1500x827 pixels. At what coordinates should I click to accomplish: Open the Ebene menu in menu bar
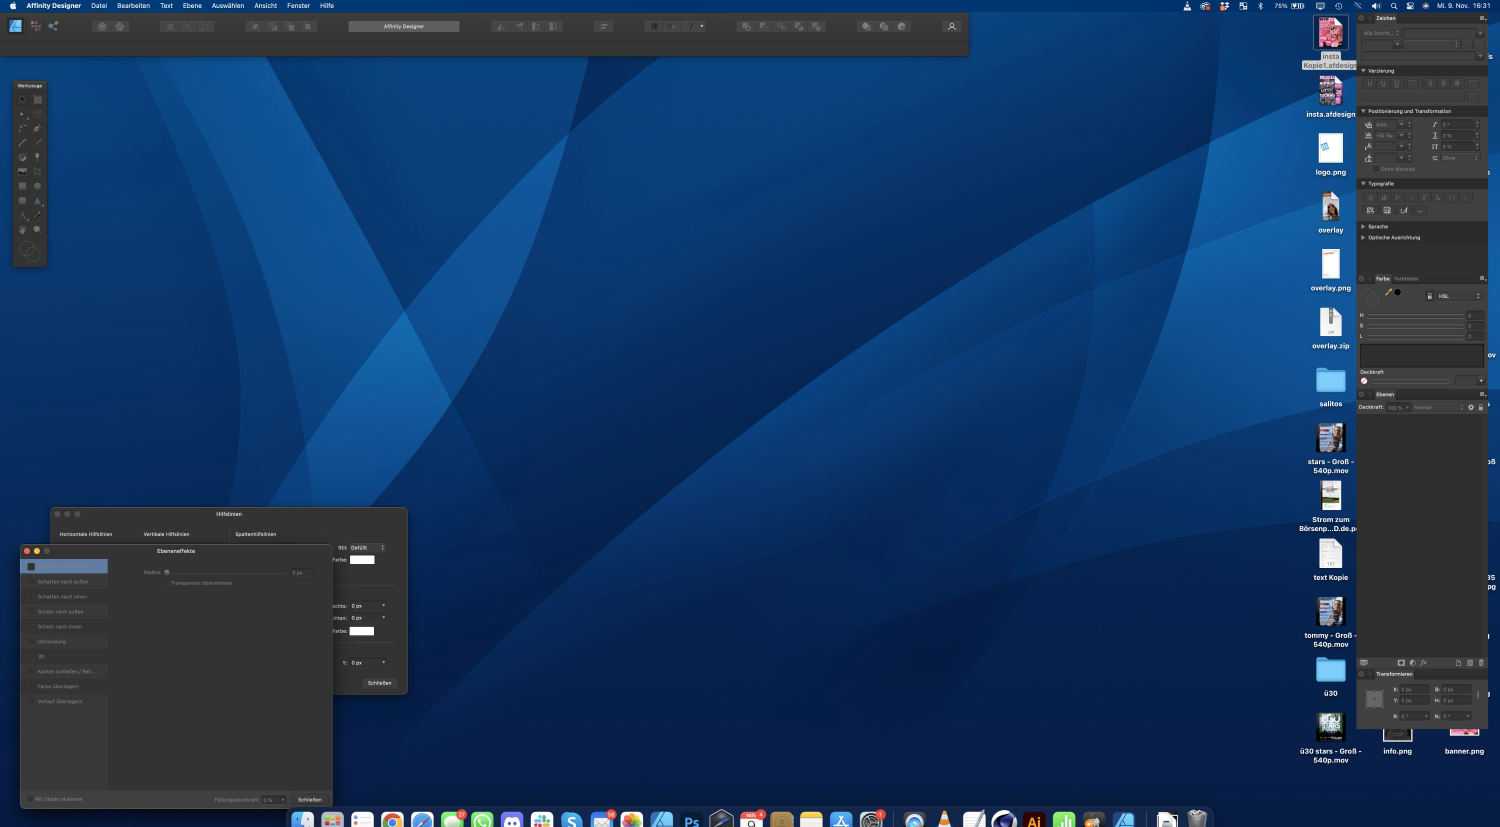(x=192, y=6)
